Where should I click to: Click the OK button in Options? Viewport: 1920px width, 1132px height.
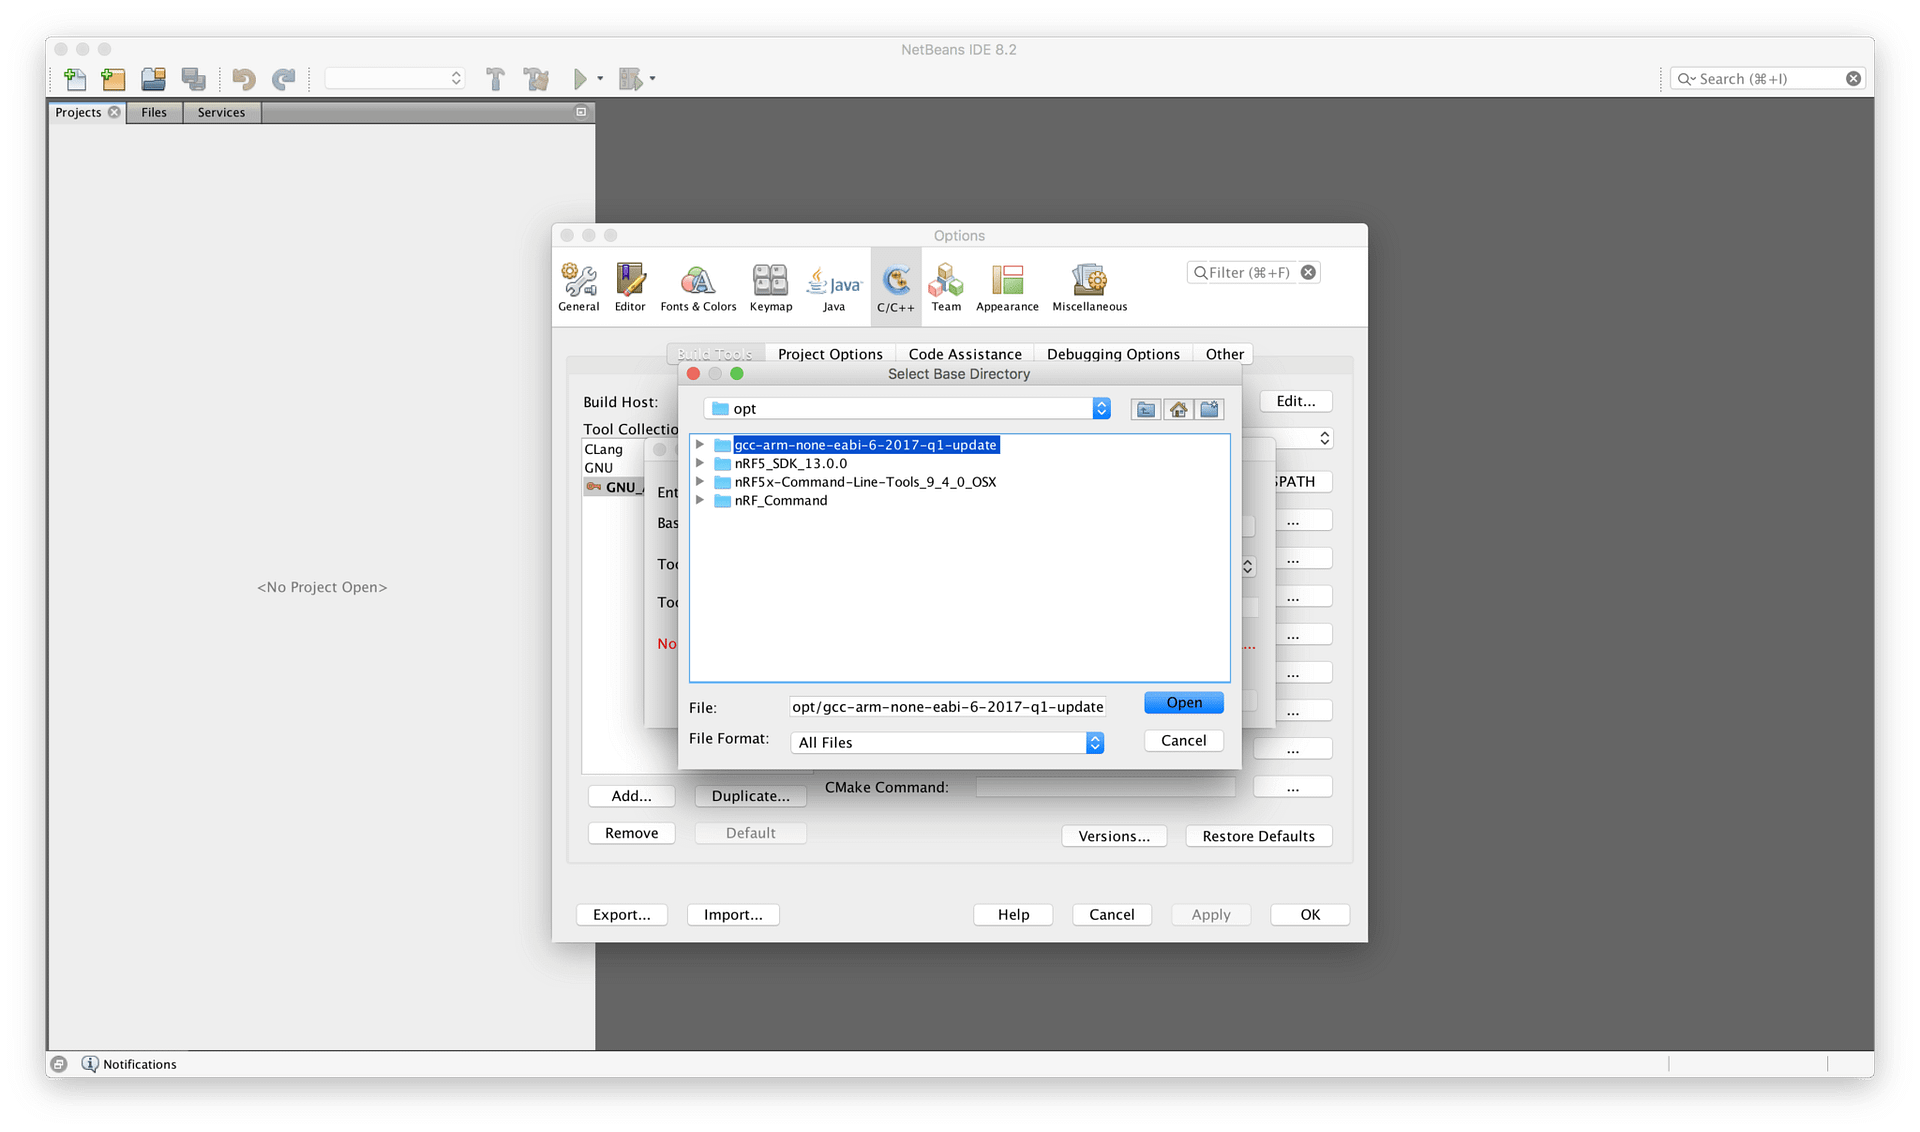pos(1310,915)
